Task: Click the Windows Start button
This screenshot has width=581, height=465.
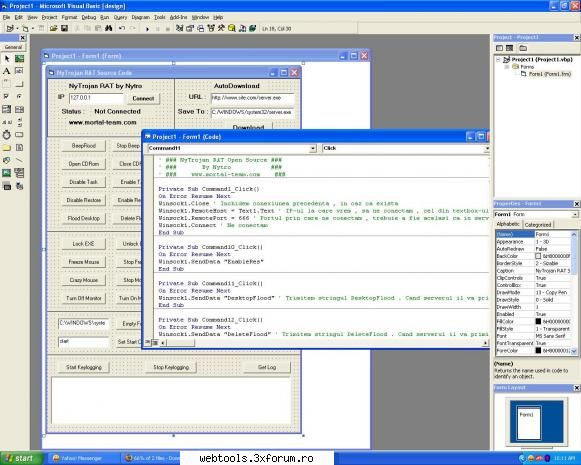Action: pyautogui.click(x=21, y=458)
